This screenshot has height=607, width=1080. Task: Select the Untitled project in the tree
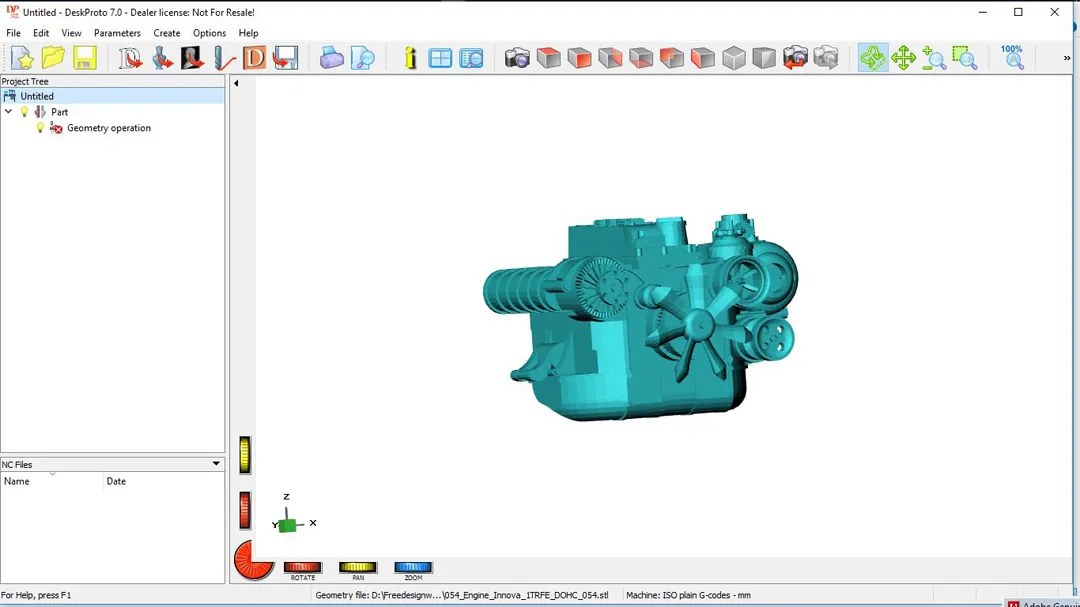(x=37, y=96)
